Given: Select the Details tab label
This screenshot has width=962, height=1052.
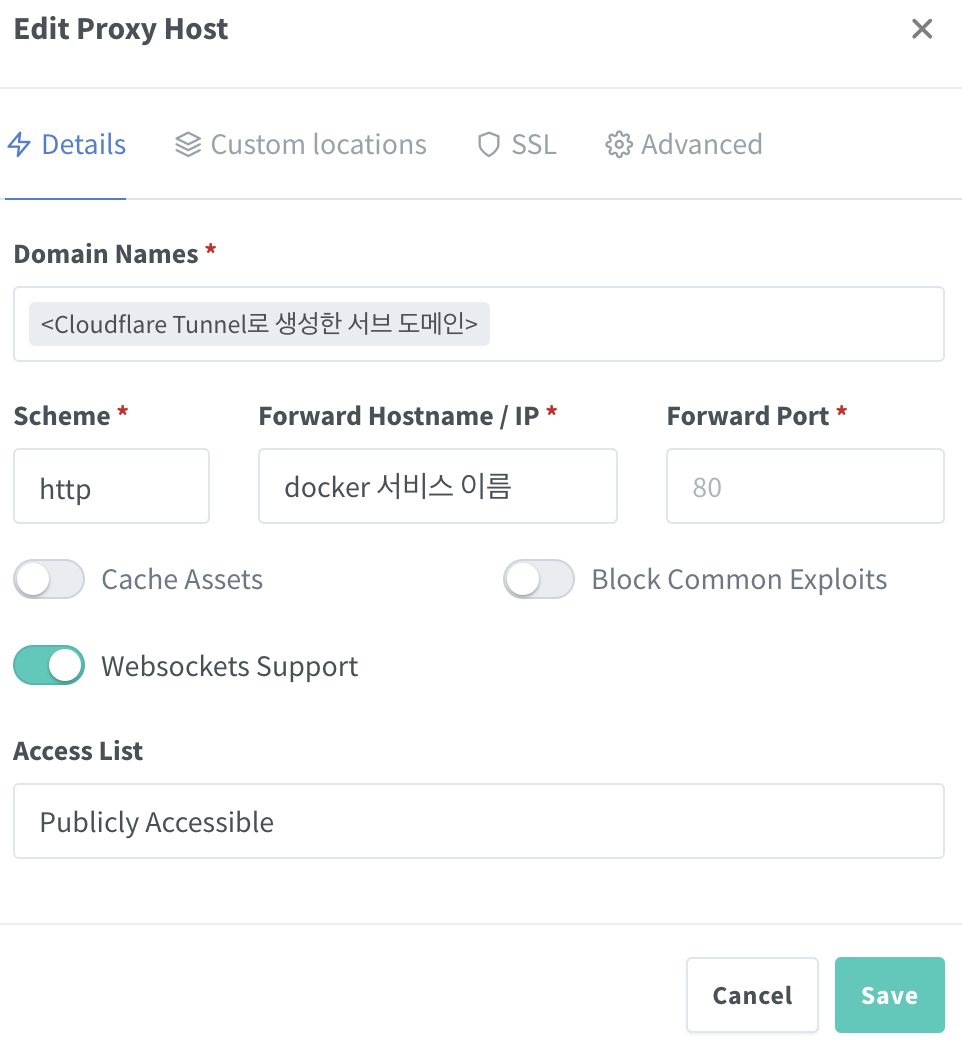Looking at the screenshot, I should pos(84,145).
